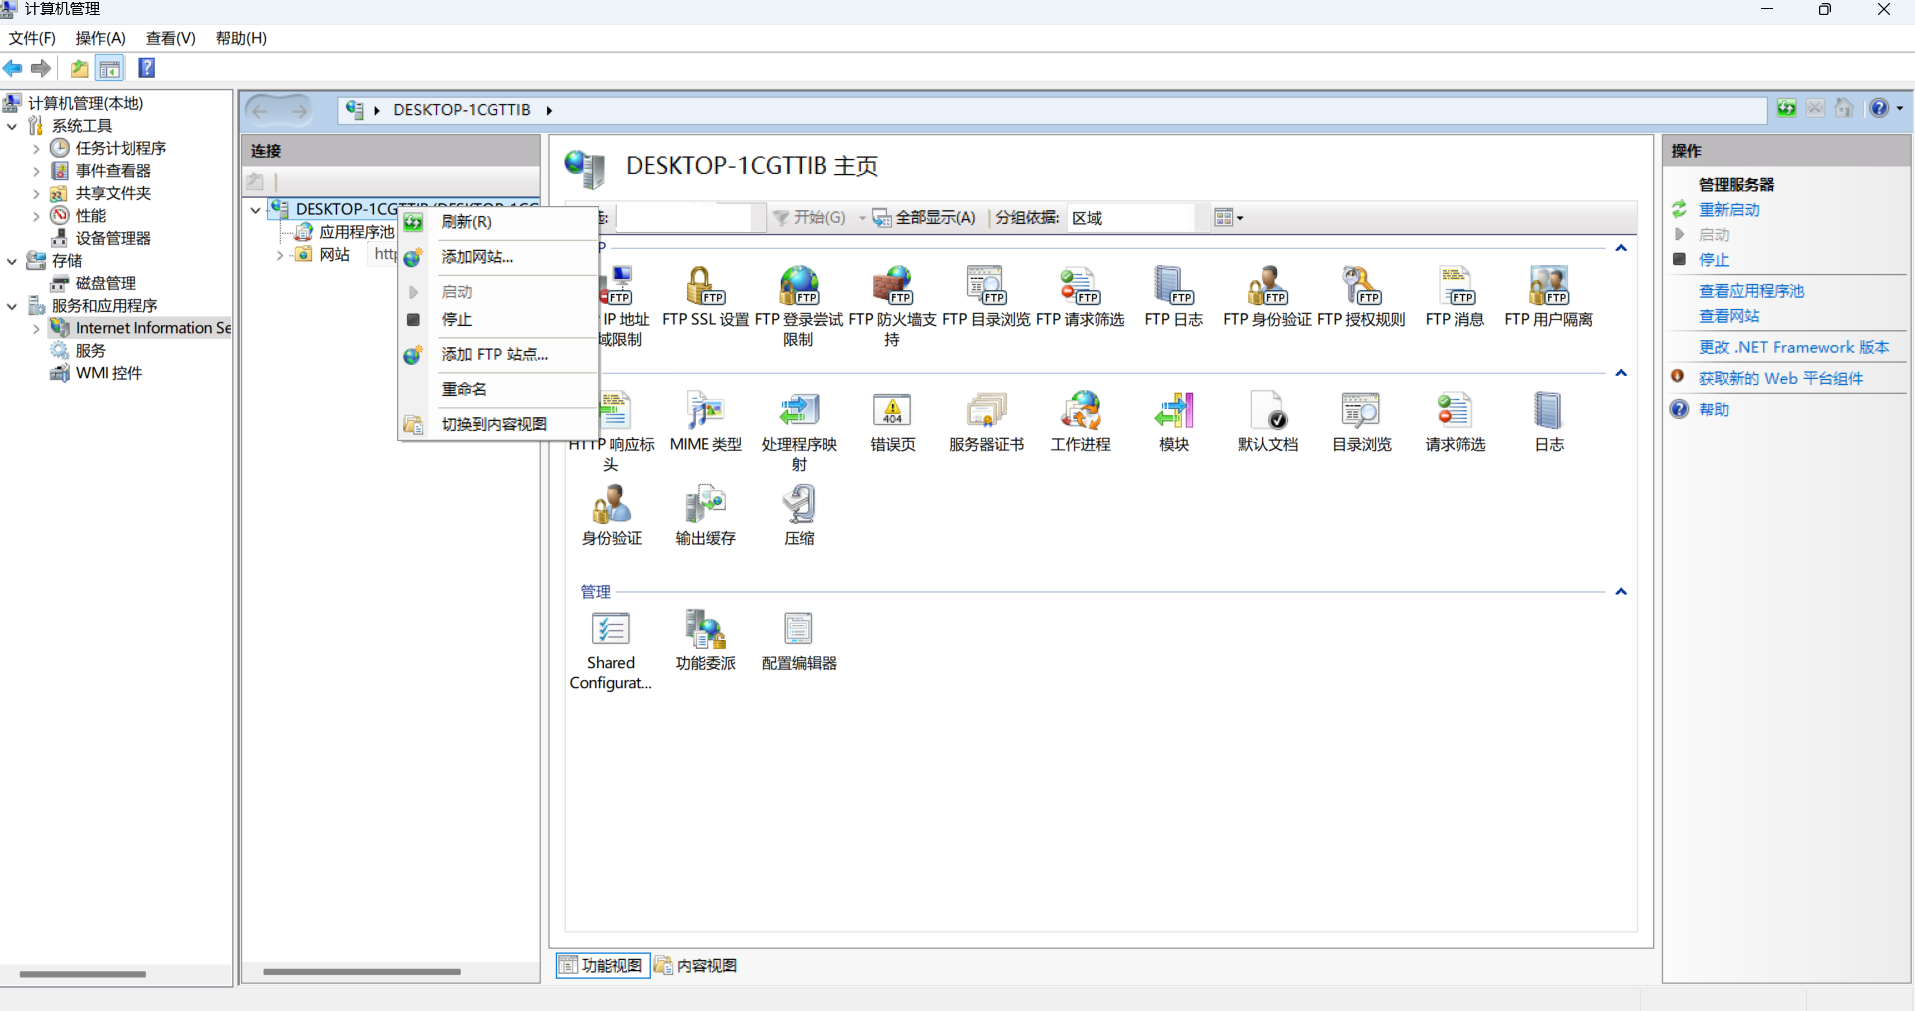Open the 操作(A) menu
The width and height of the screenshot is (1915, 1011).
(100, 38)
